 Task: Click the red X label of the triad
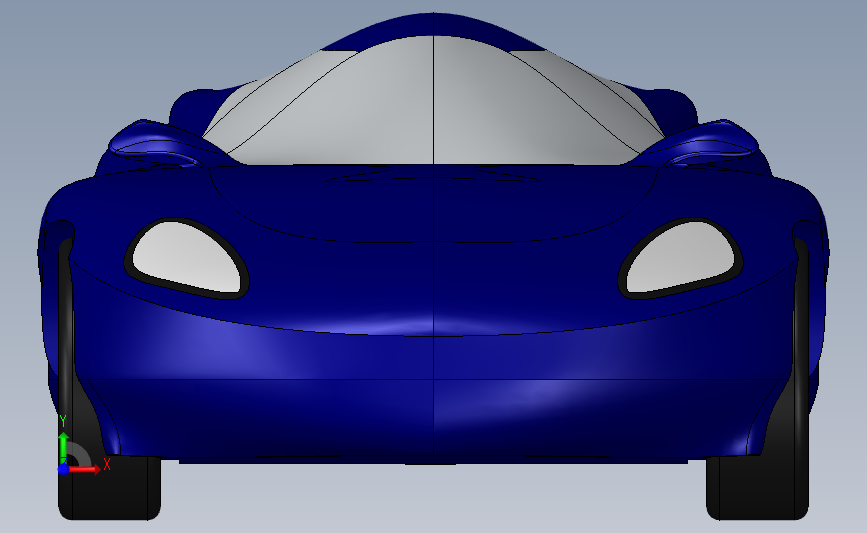tap(107, 464)
